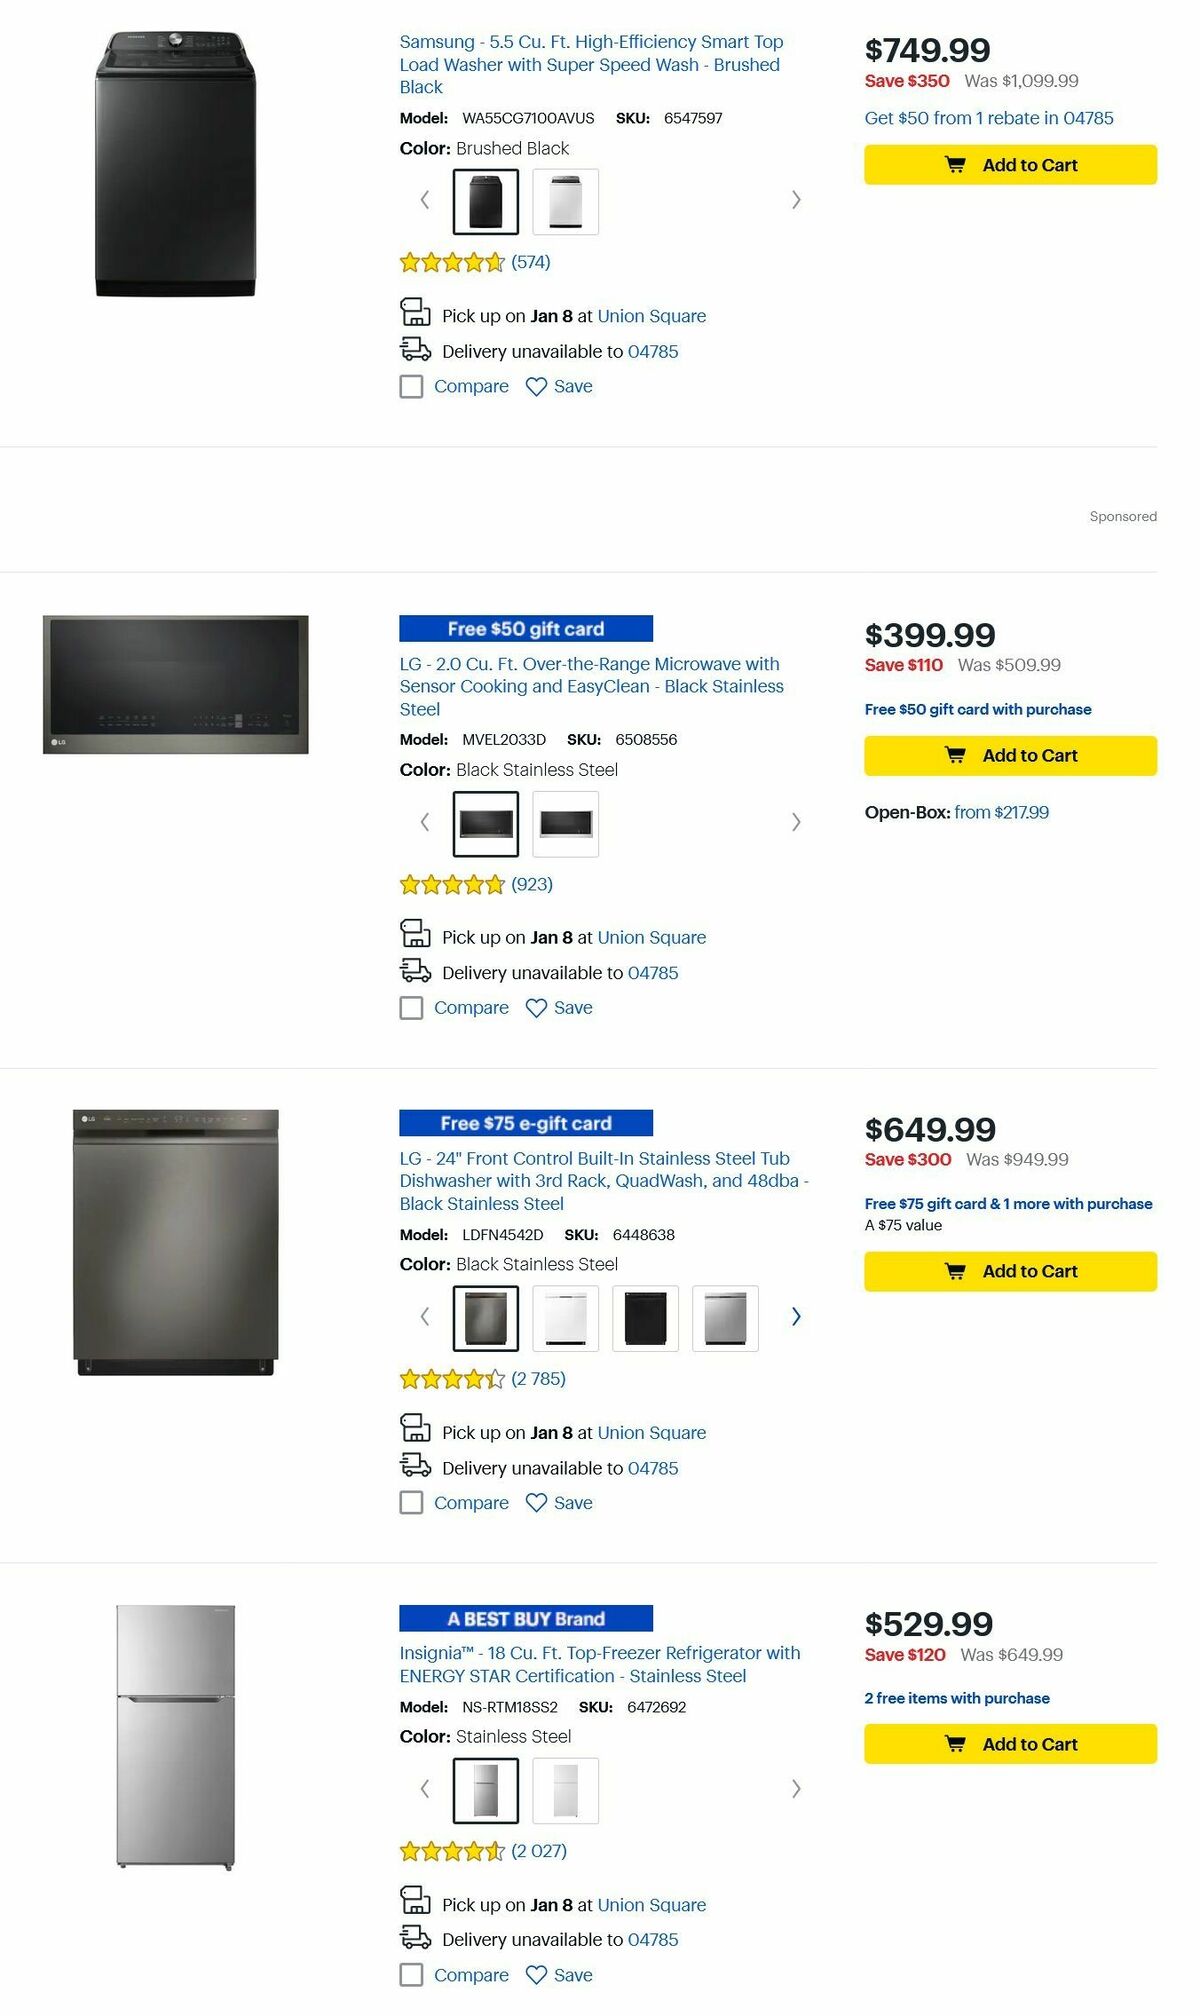The image size is (1200, 2016).
Task: Click the heart Save icon on the LG dishwasher
Action: click(x=537, y=1502)
